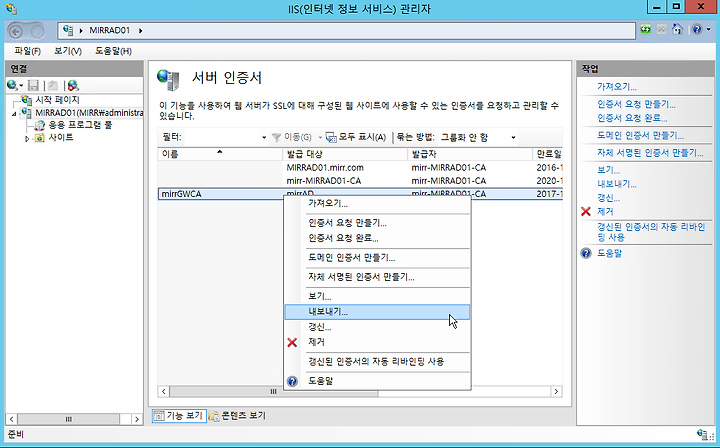Collapse the MIRRAD01 server tree node
The height and width of the screenshot is (448, 720).
pyautogui.click(x=14, y=113)
